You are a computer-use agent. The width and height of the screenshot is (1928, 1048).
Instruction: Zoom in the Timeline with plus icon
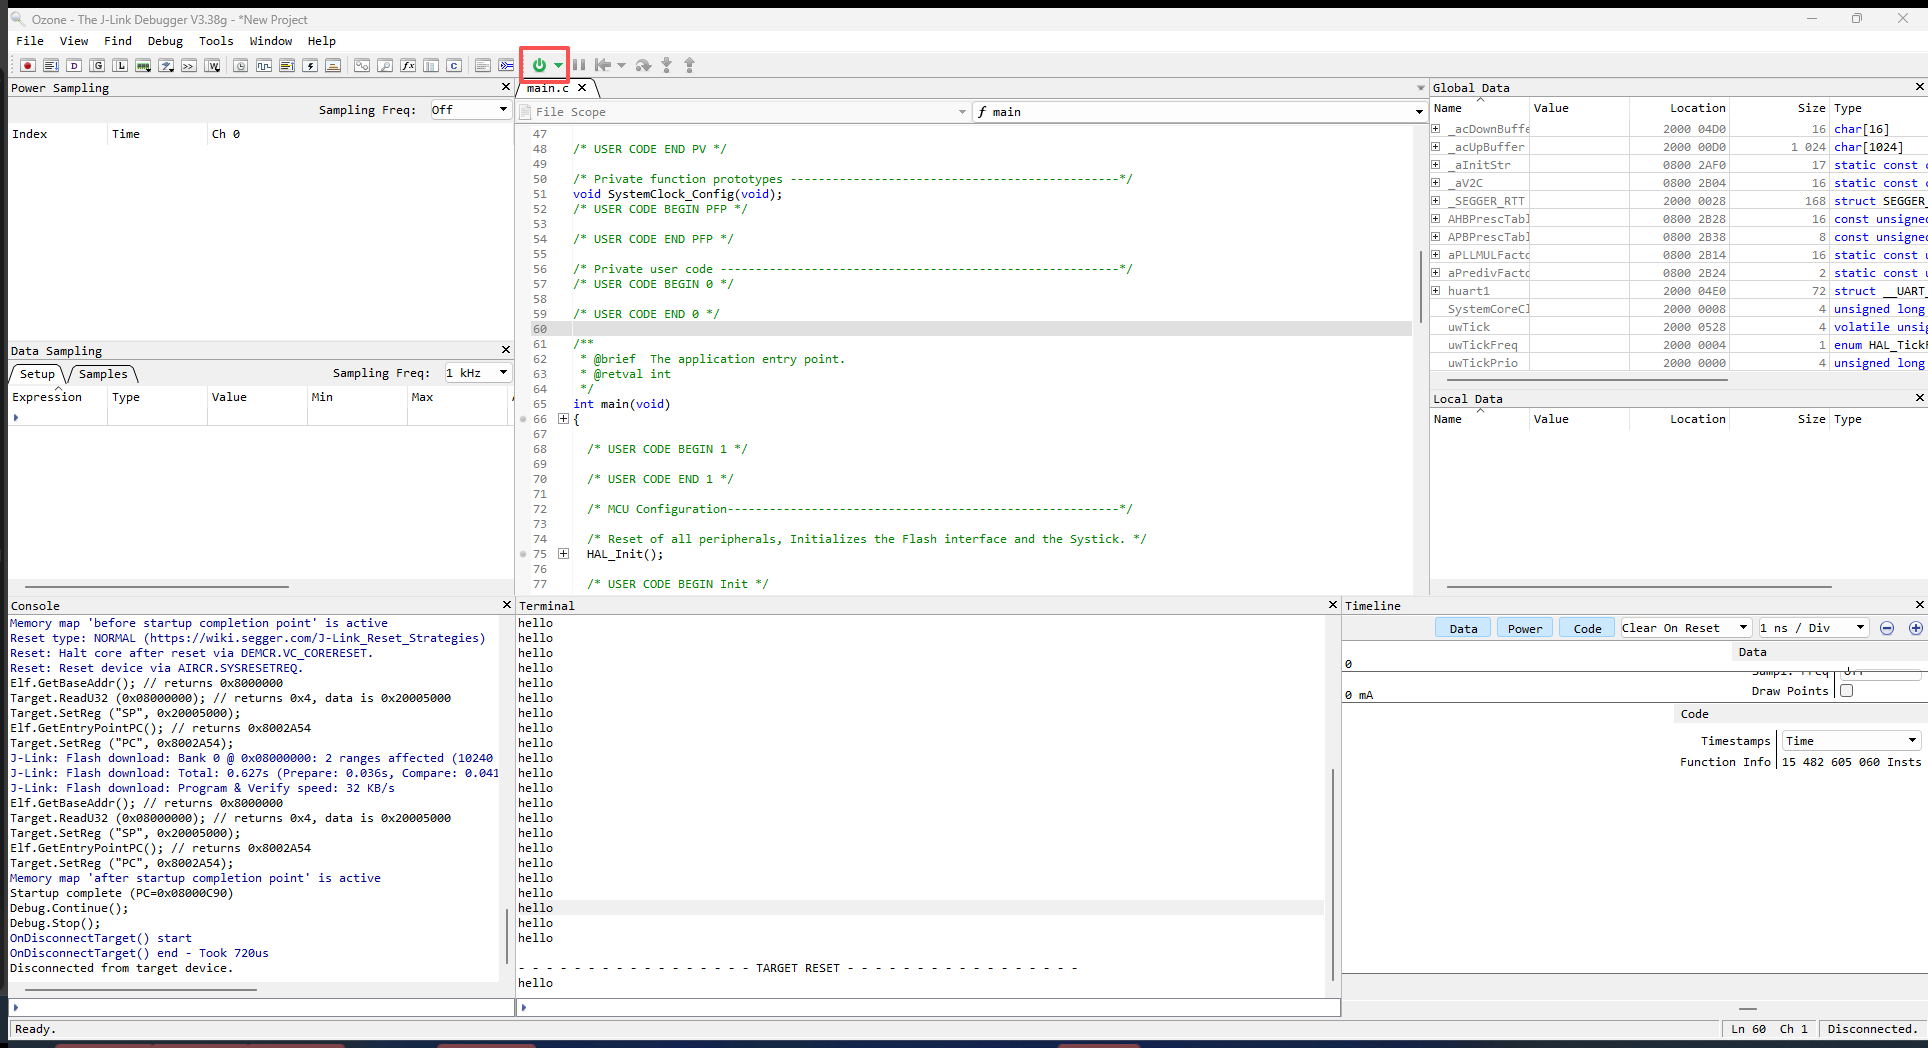1916,628
